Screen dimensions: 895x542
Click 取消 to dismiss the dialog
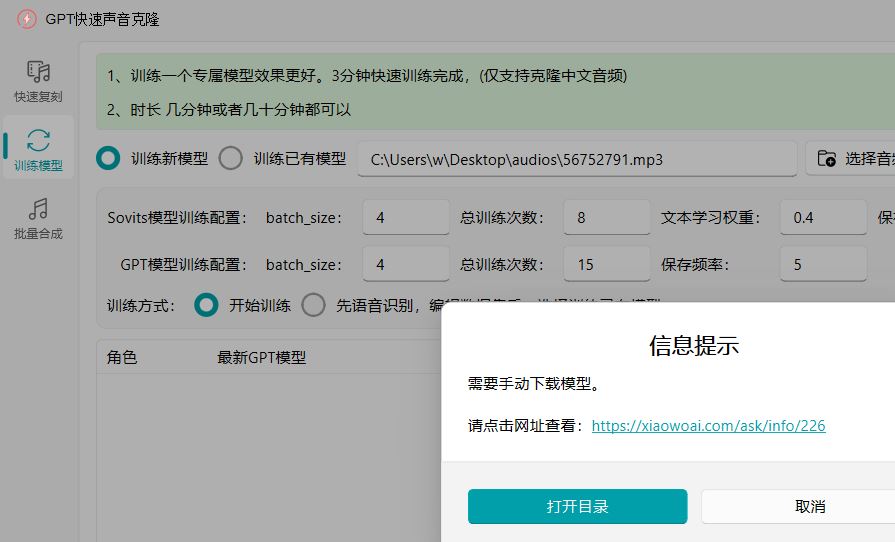click(x=809, y=506)
